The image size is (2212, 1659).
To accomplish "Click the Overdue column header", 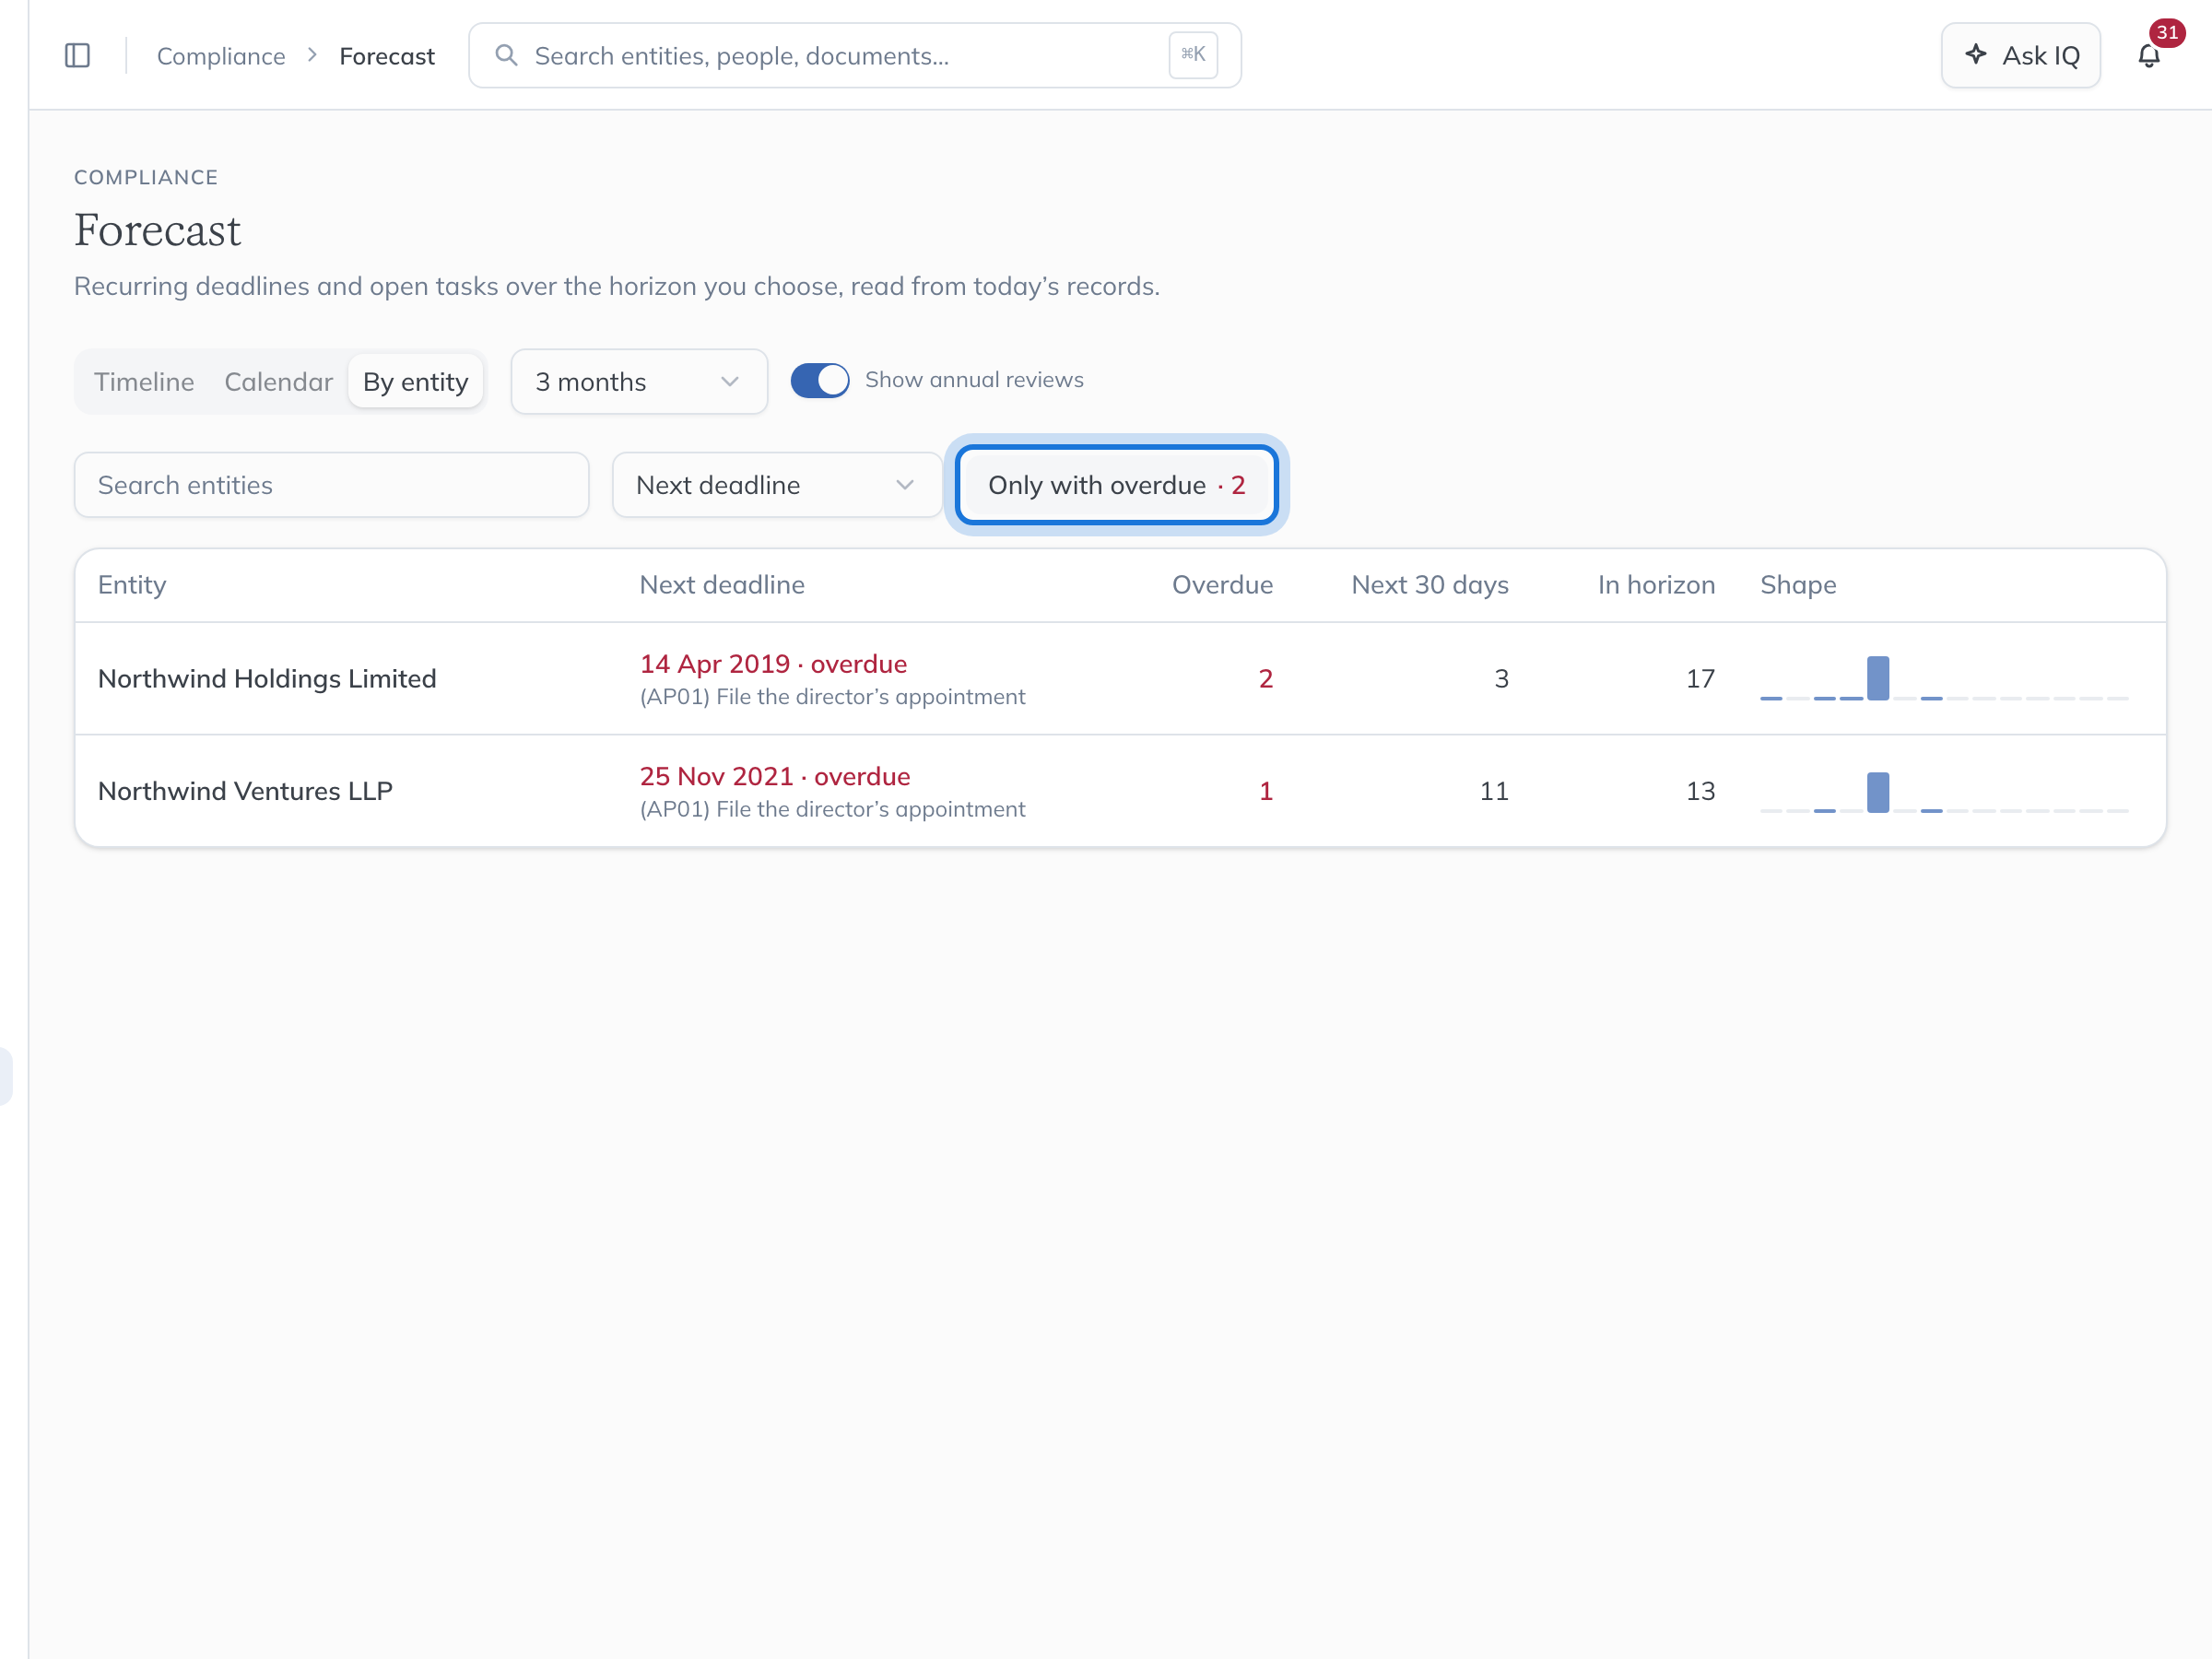I will click(x=1222, y=585).
